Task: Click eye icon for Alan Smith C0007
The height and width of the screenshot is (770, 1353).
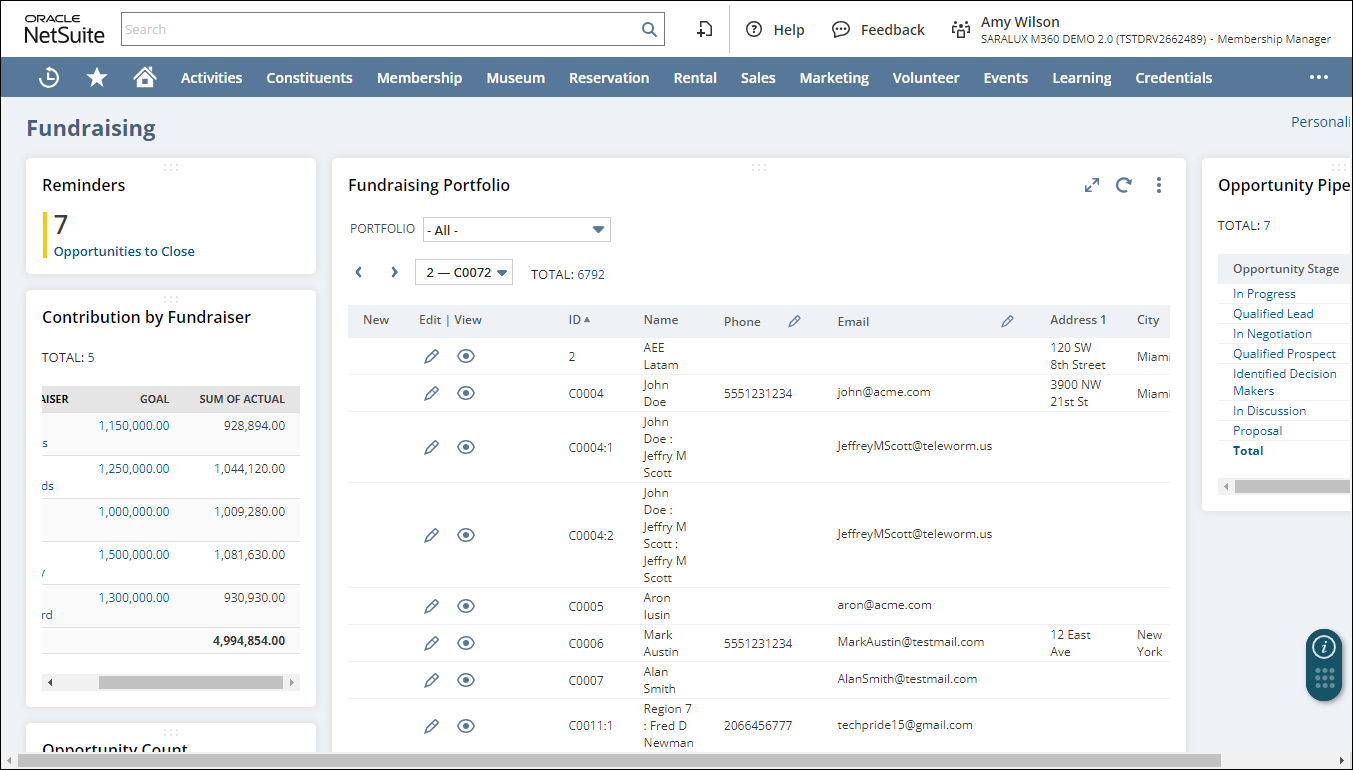Action: pyautogui.click(x=465, y=680)
